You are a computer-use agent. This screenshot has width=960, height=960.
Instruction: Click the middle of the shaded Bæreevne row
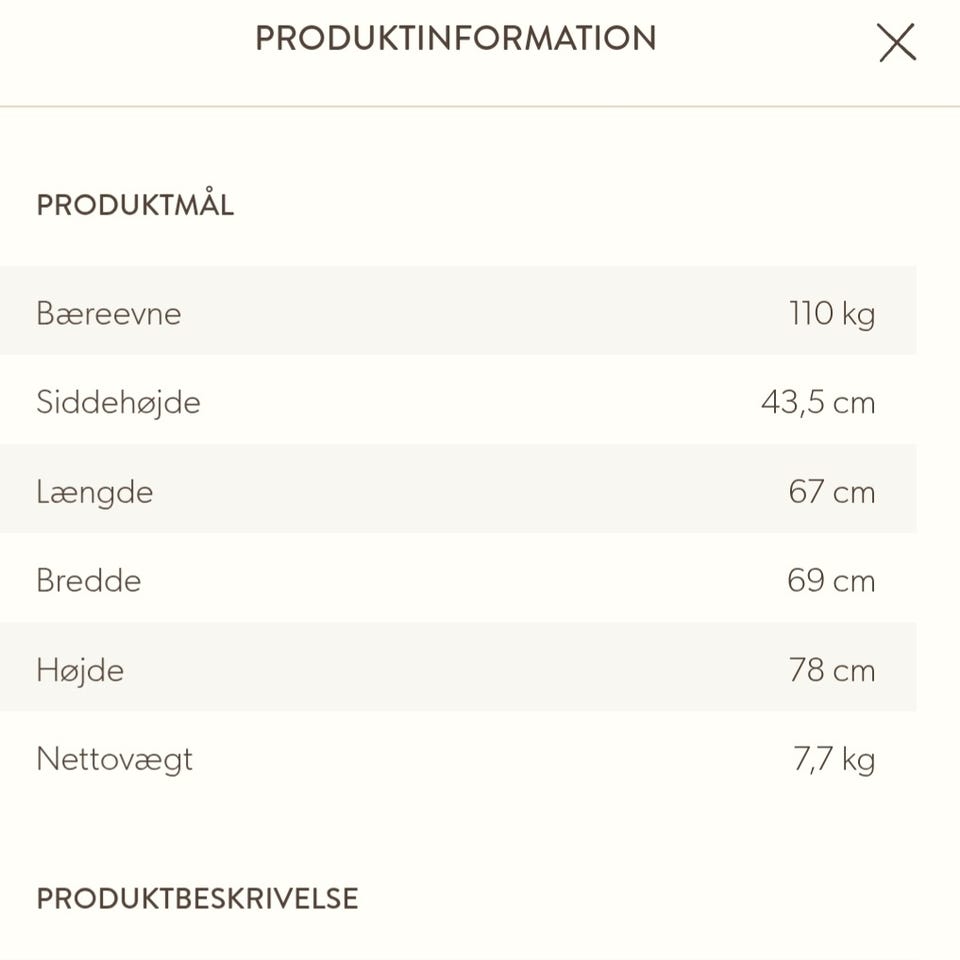coord(458,311)
